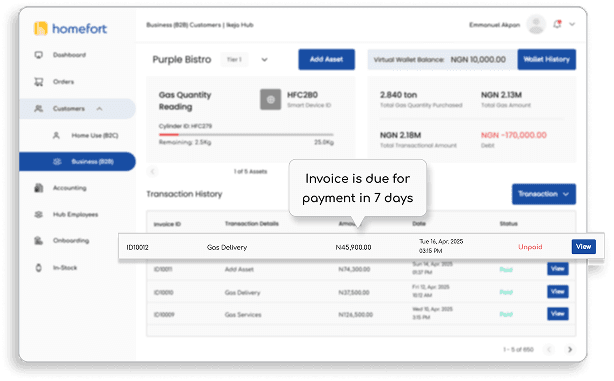Click the amount N45,900.00

353,247
